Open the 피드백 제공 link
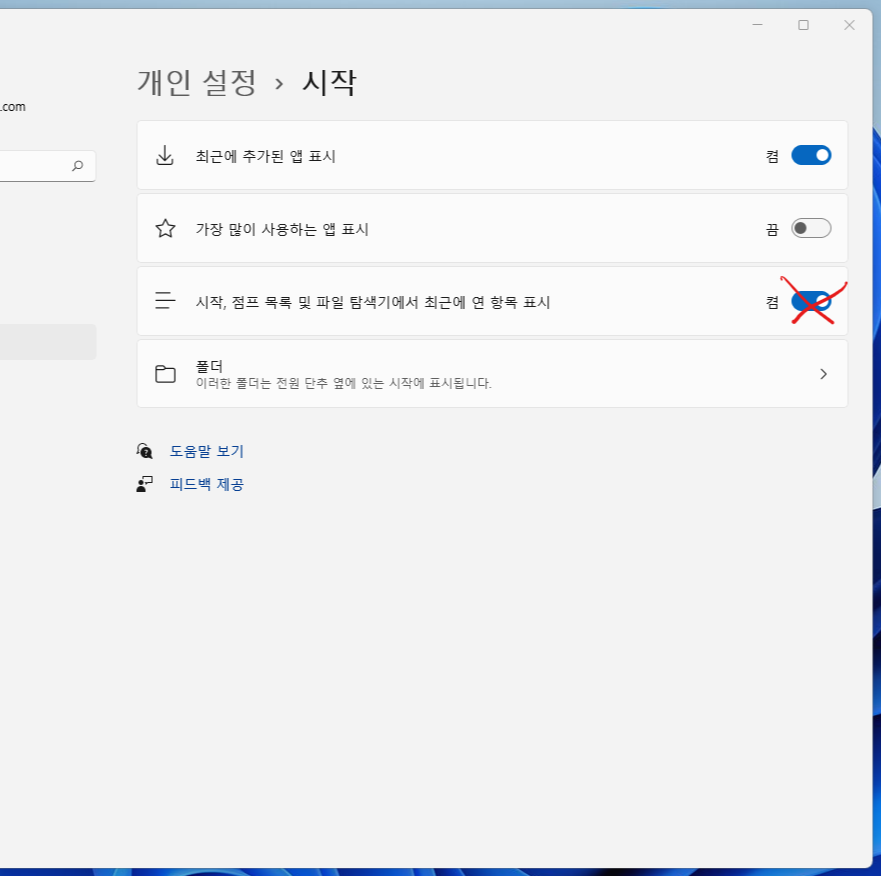The image size is (881, 876). (207, 484)
